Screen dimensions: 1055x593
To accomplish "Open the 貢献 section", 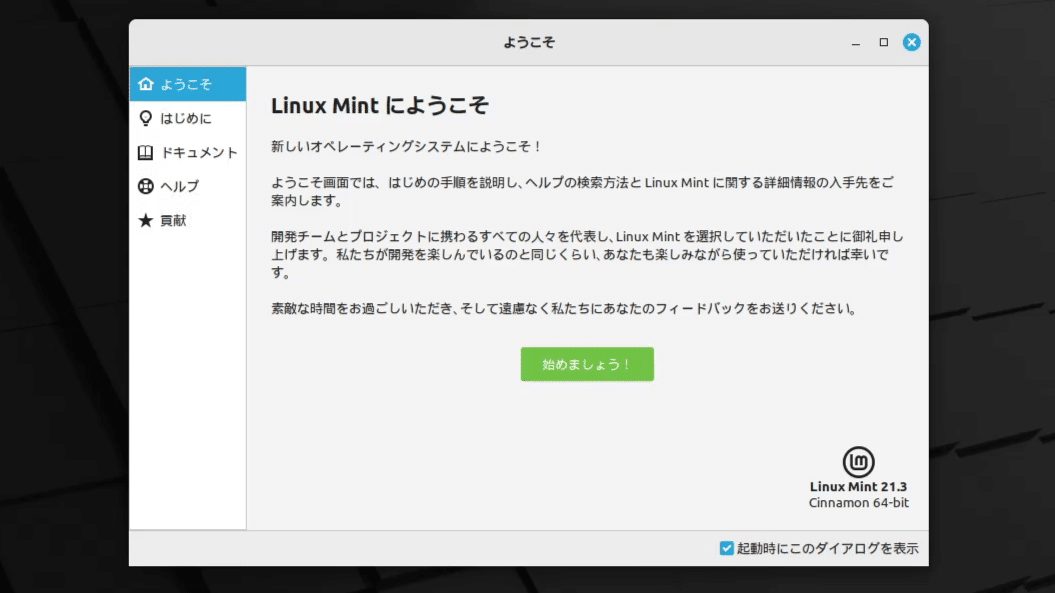I will [188, 220].
